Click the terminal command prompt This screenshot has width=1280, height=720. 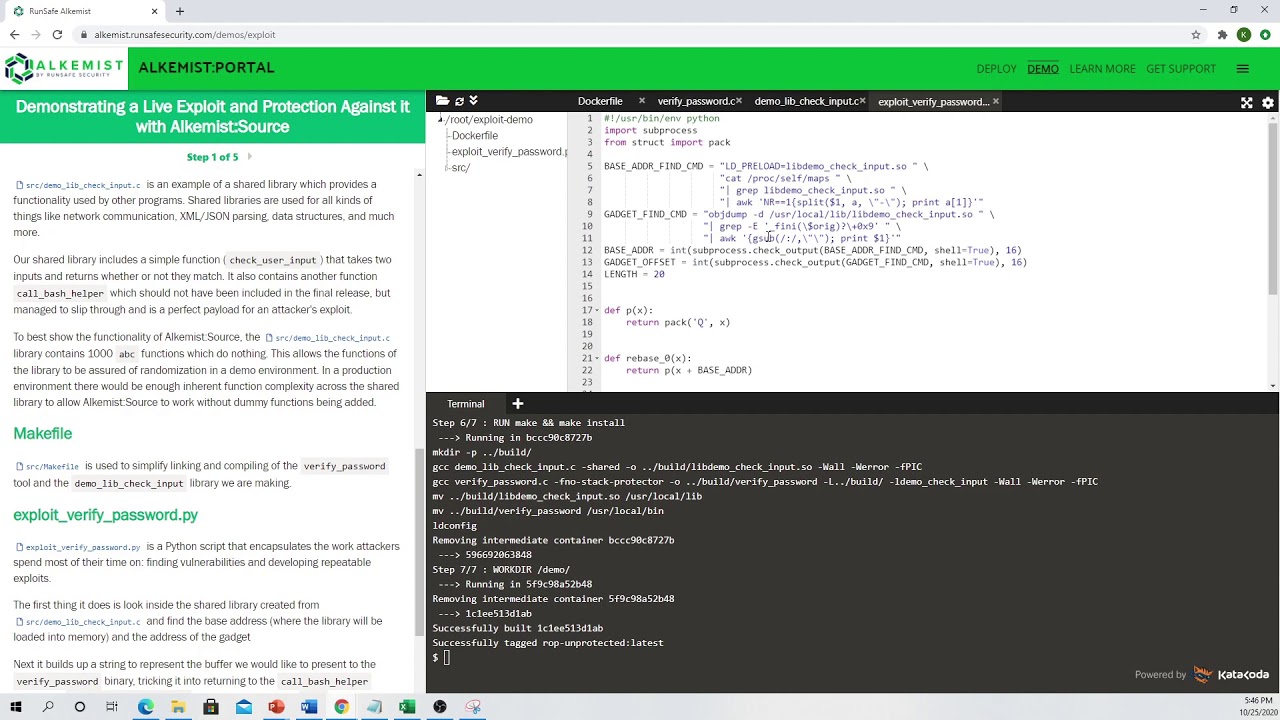pyautogui.click(x=441, y=658)
